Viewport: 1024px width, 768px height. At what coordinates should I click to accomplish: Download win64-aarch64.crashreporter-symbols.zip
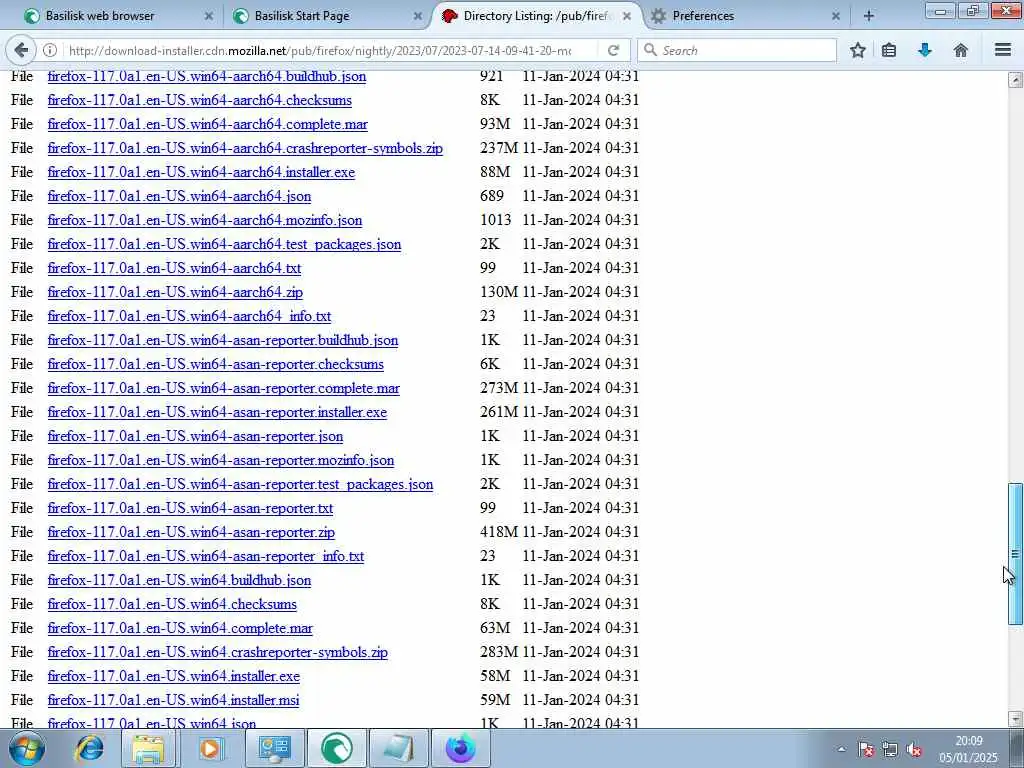245,148
